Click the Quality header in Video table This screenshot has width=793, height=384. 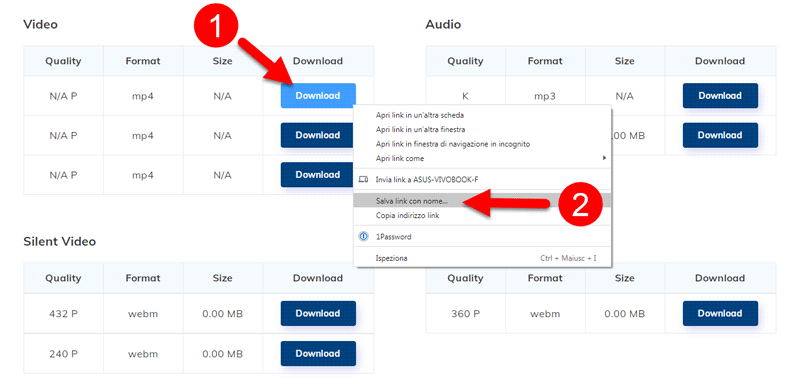(63, 61)
